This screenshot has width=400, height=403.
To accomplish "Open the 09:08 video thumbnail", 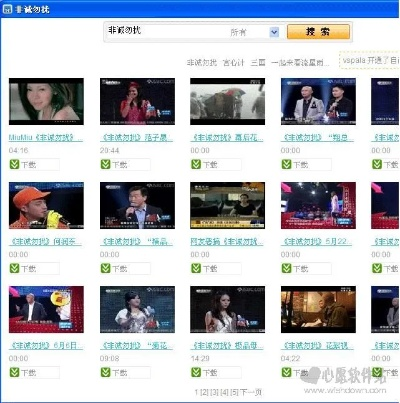I will [137, 310].
